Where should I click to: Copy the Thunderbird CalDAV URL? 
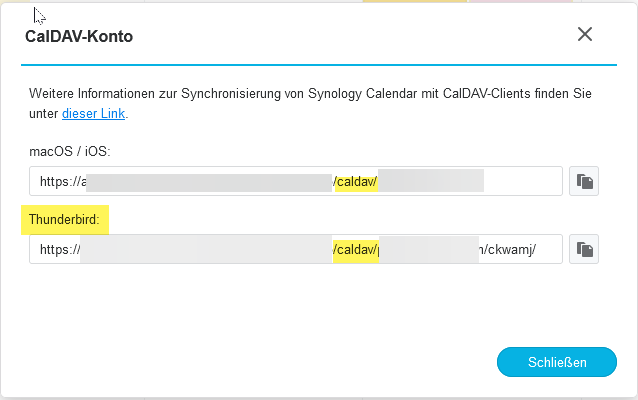tap(584, 249)
